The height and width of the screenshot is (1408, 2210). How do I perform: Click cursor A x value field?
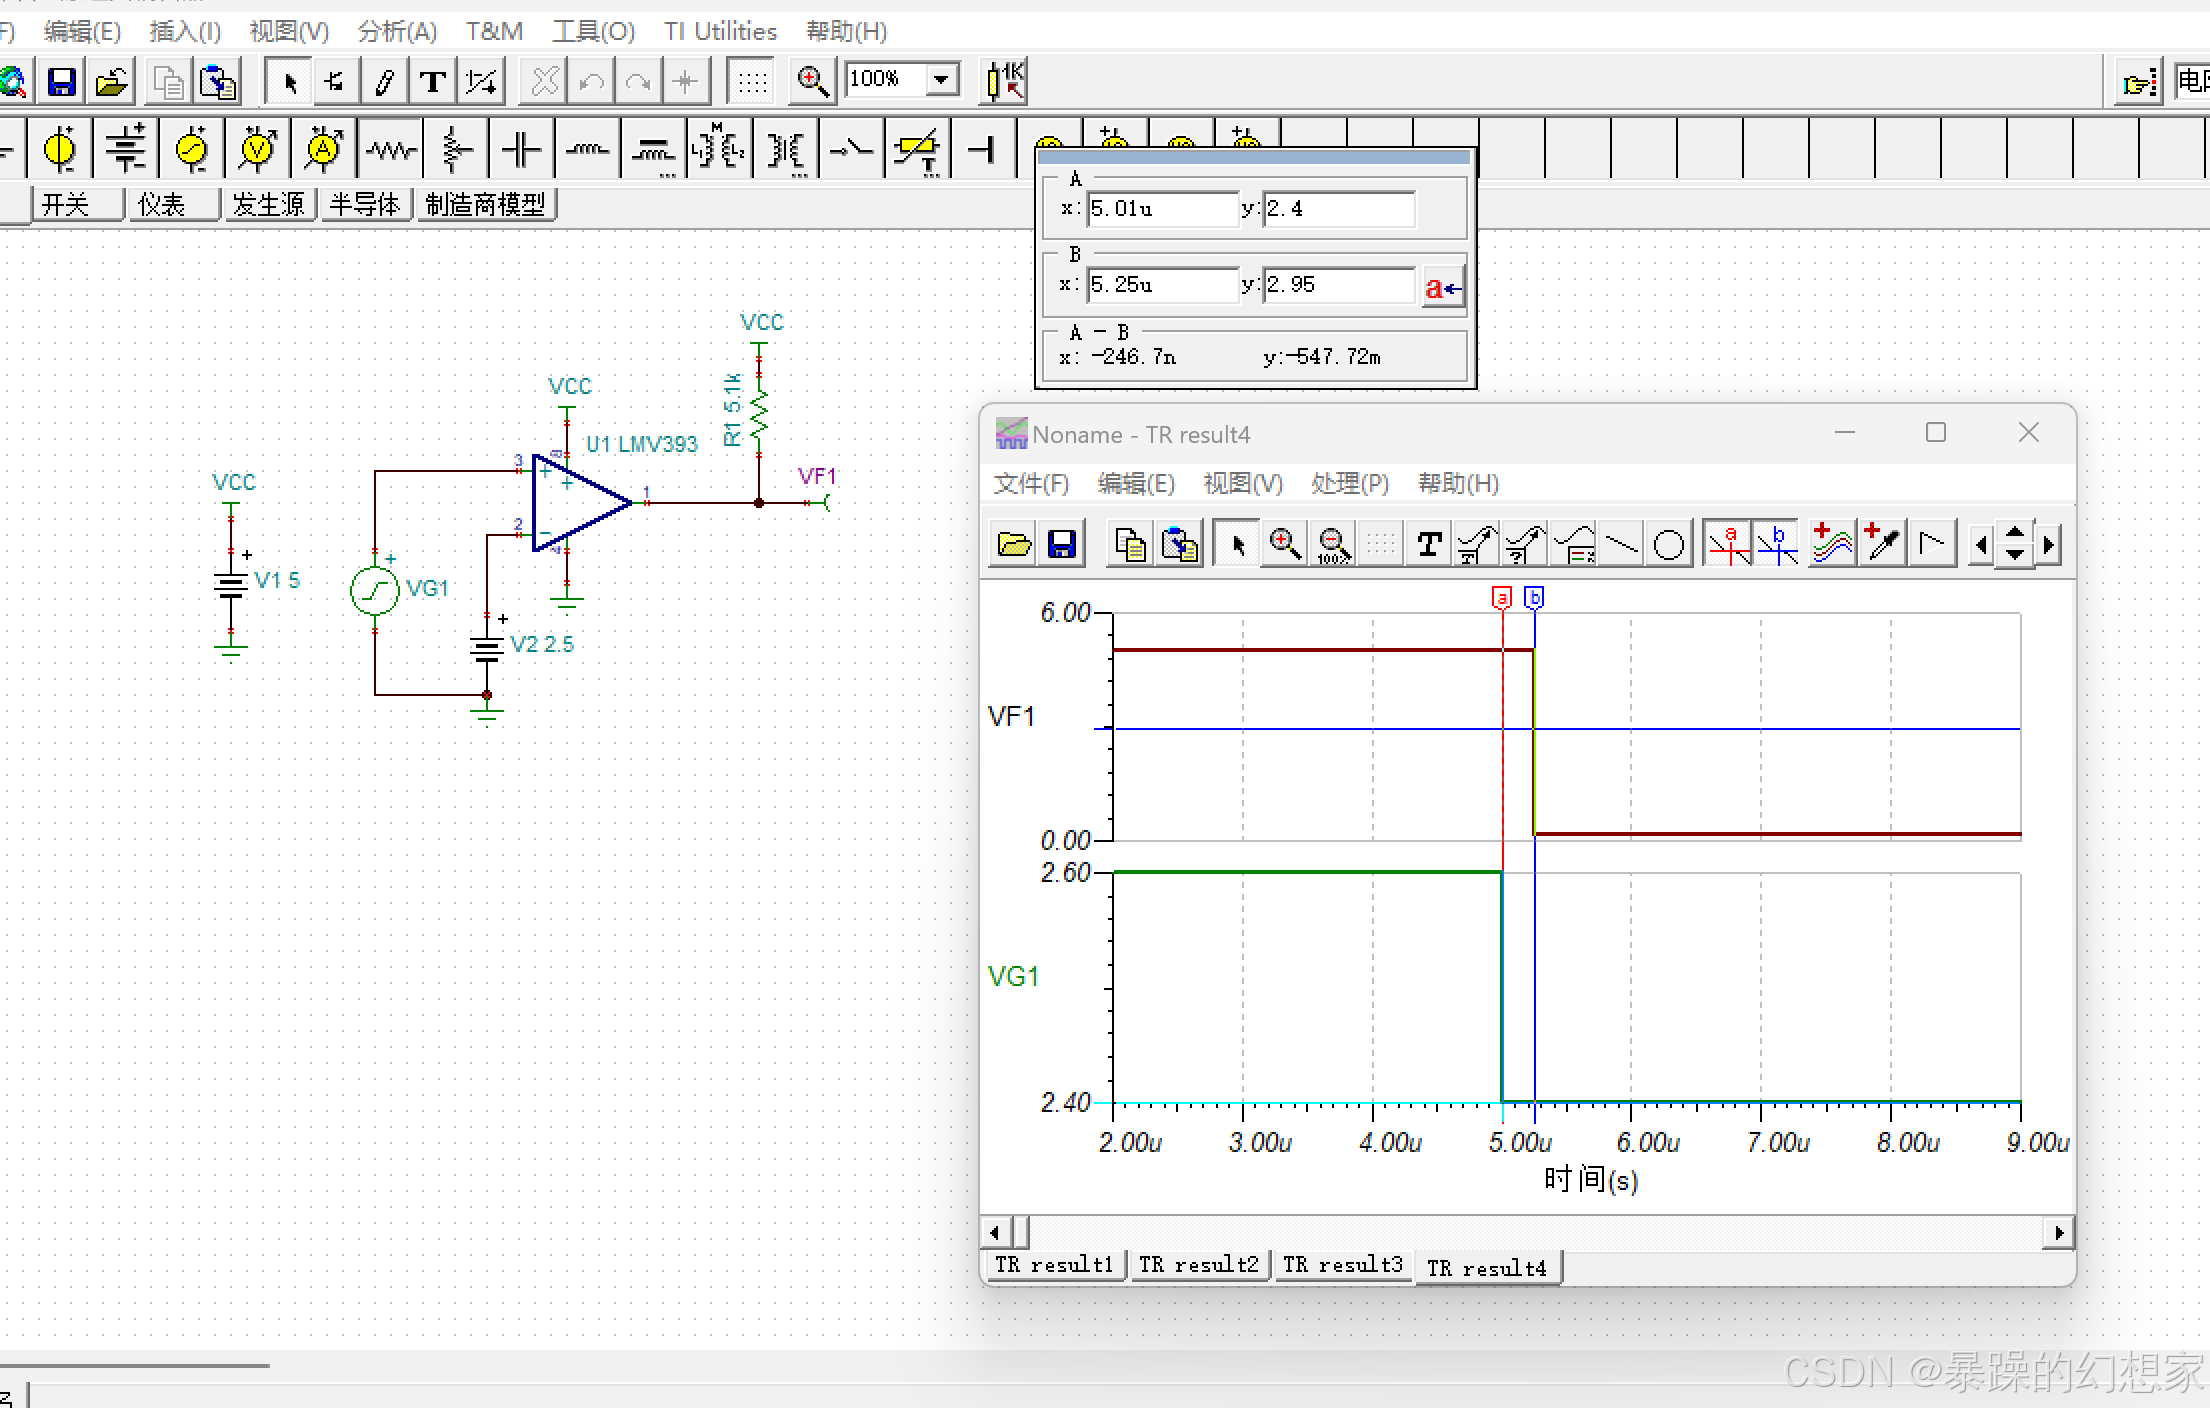[1162, 209]
